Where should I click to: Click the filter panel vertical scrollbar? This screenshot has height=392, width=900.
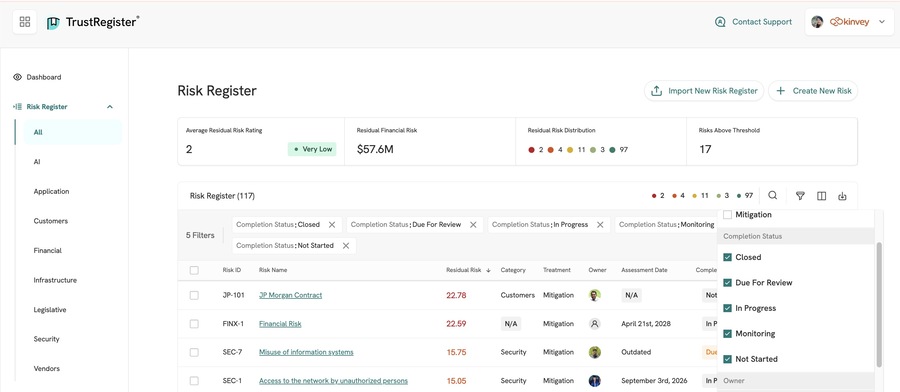pyautogui.click(x=879, y=304)
